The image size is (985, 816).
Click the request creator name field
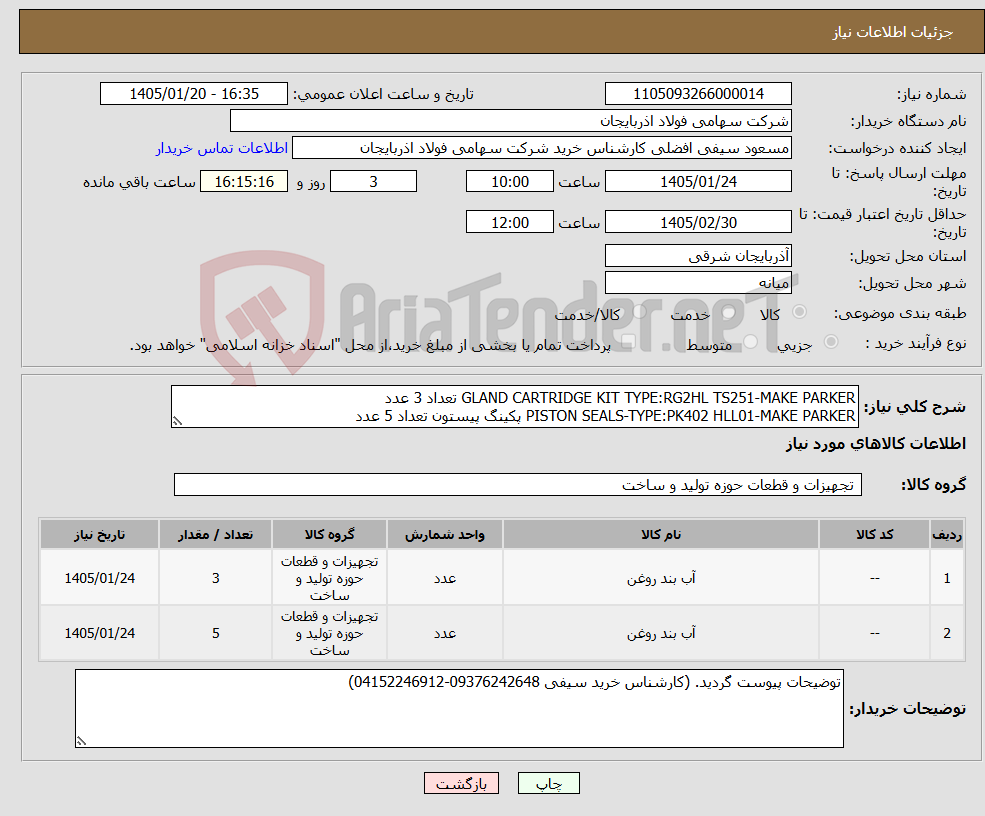click(x=541, y=148)
